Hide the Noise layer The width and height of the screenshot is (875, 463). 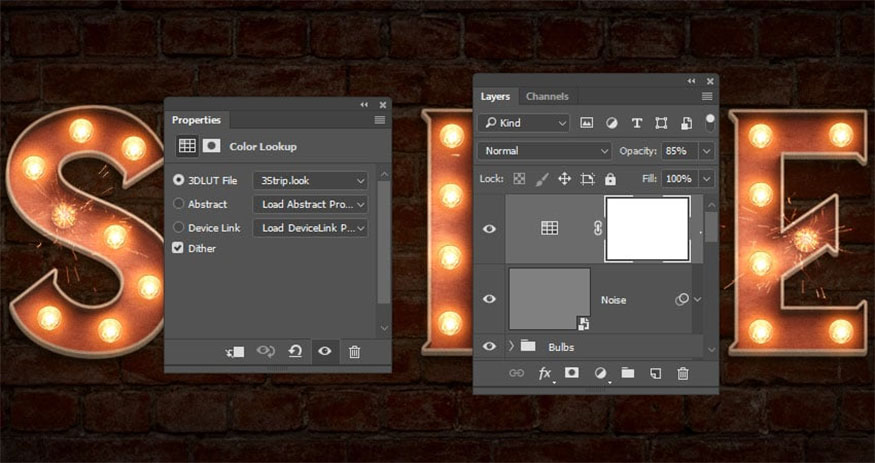[489, 299]
